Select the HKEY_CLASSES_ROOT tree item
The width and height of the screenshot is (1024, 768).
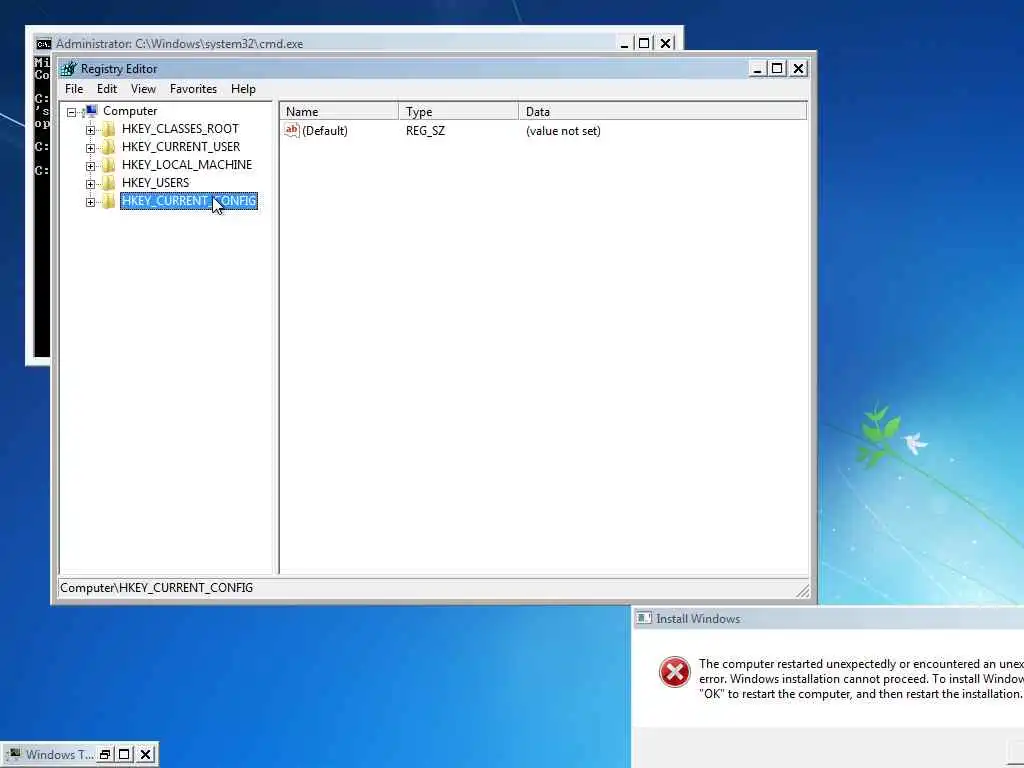[x=180, y=129]
